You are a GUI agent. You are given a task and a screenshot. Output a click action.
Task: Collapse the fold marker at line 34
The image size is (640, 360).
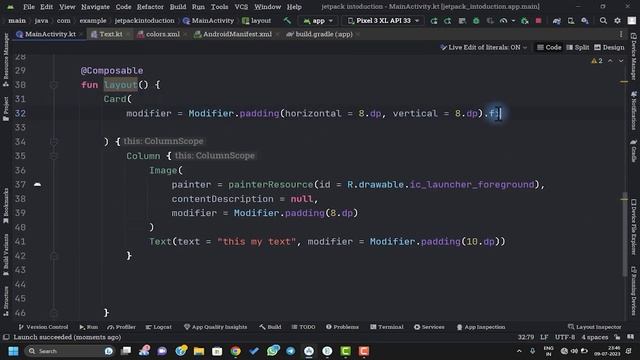coord(53,142)
